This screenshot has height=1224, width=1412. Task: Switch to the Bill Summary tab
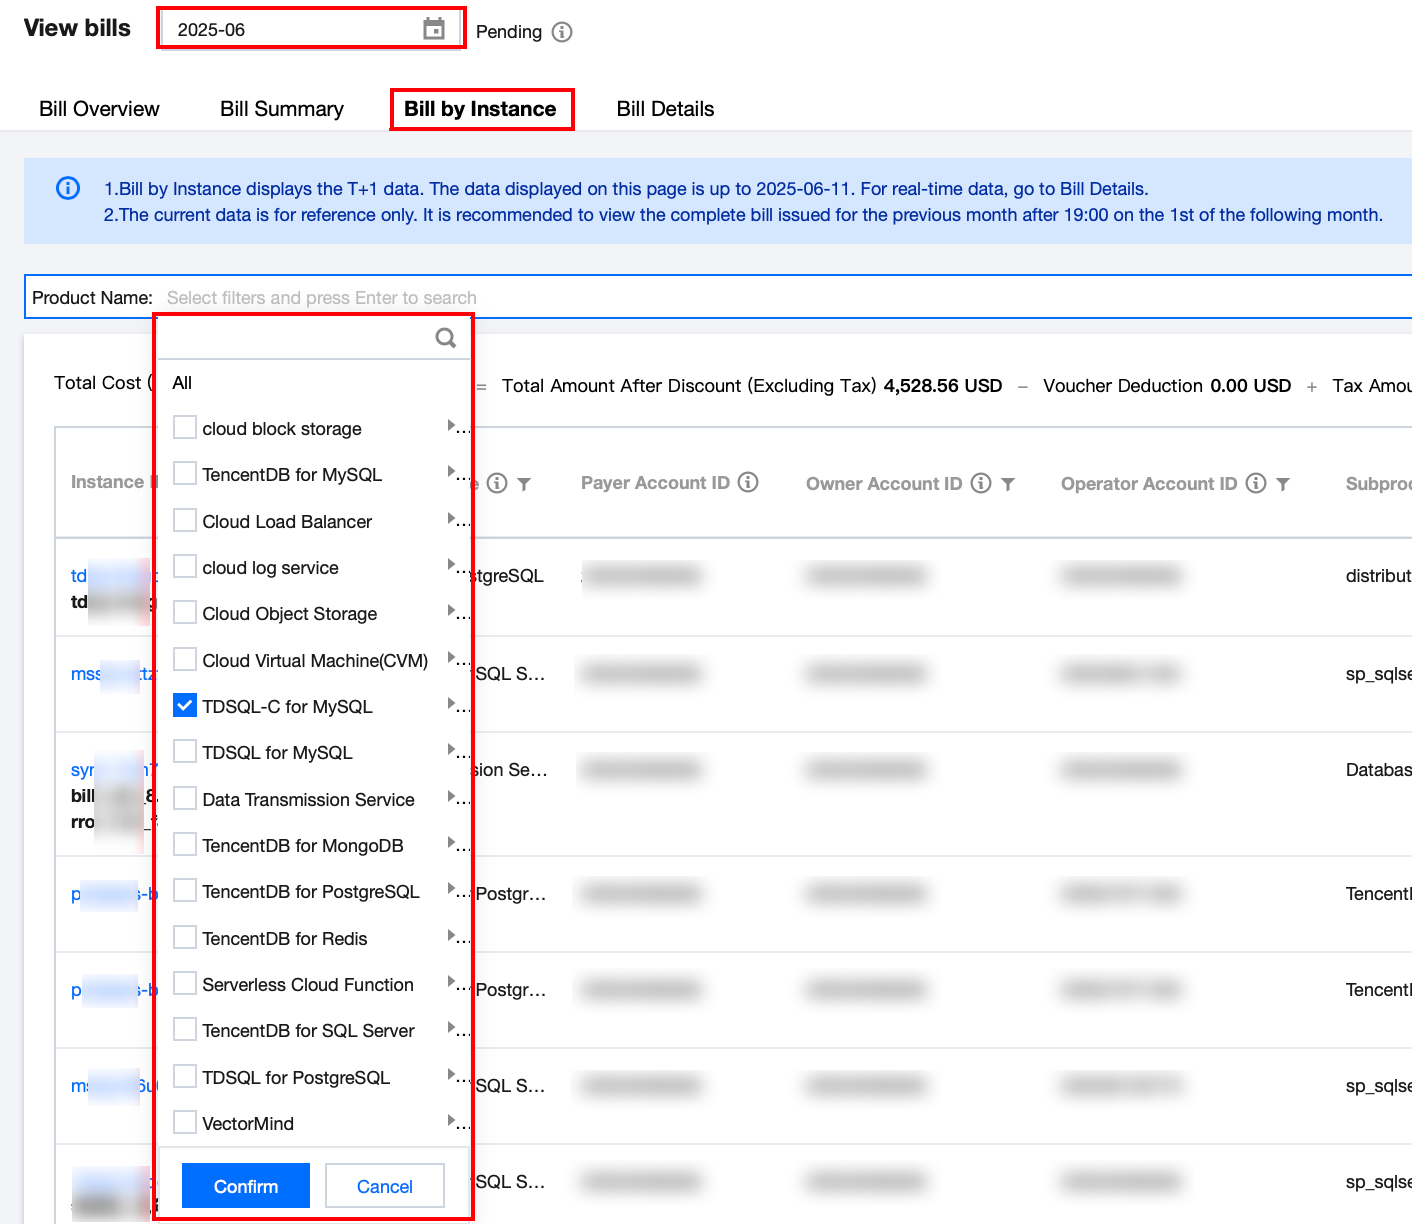point(281,109)
